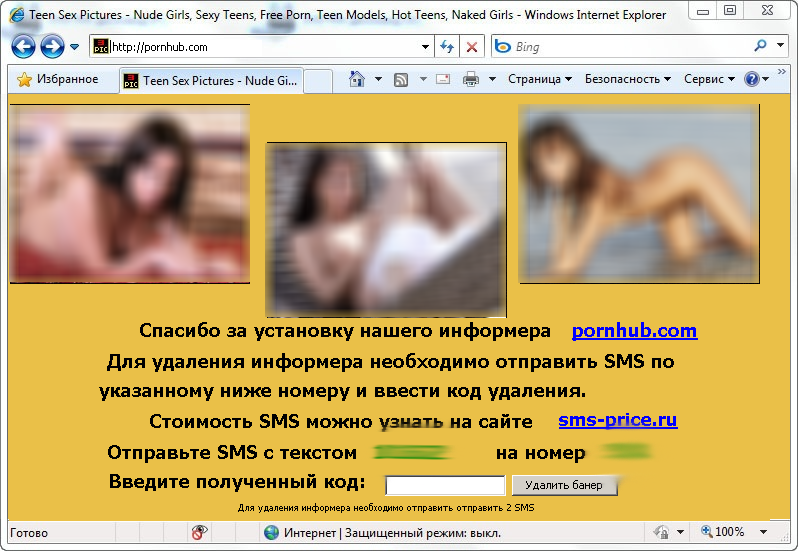Screen dimensions: 798x551
Task: Expand the Help dropdown arrow
Action: pyautogui.click(x=765, y=79)
